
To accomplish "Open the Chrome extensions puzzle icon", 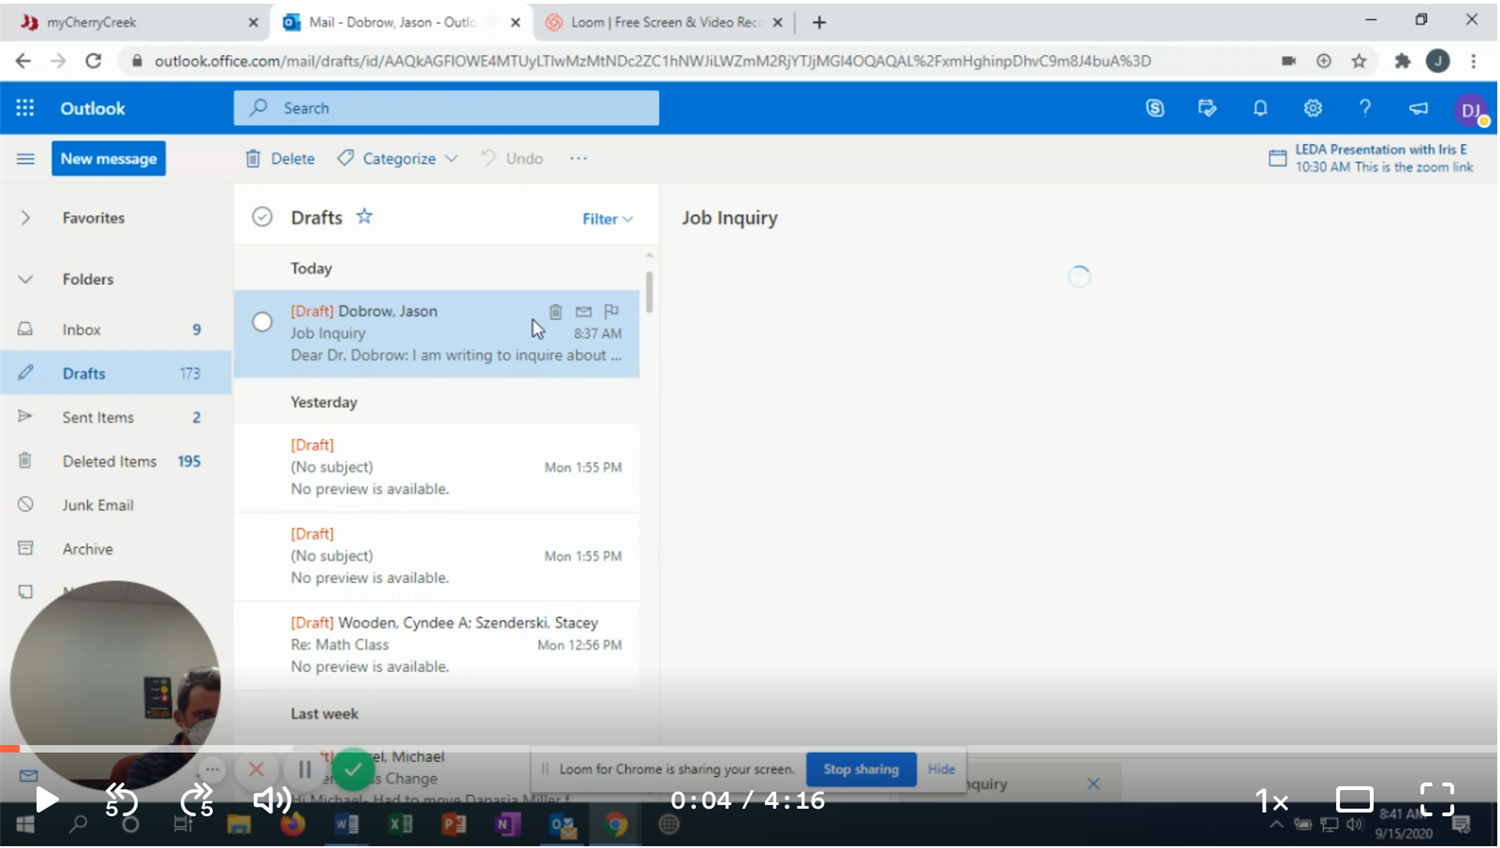I will point(1403,61).
